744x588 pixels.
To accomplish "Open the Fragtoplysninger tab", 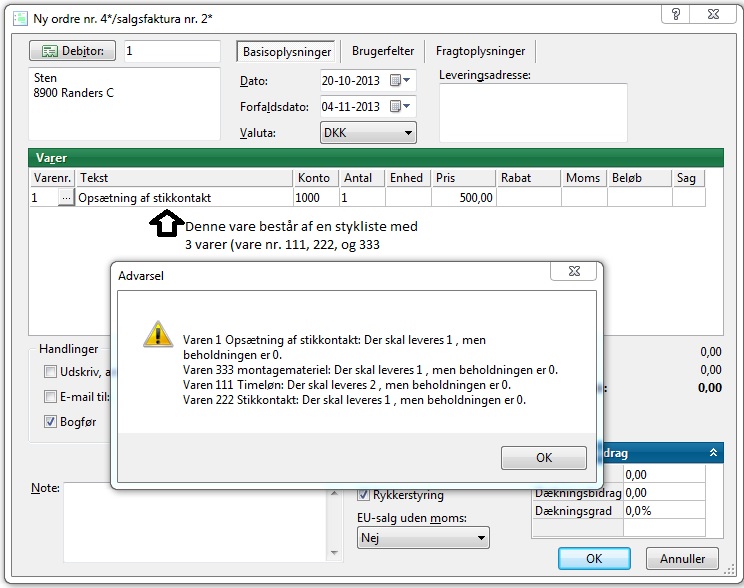I will pos(480,51).
